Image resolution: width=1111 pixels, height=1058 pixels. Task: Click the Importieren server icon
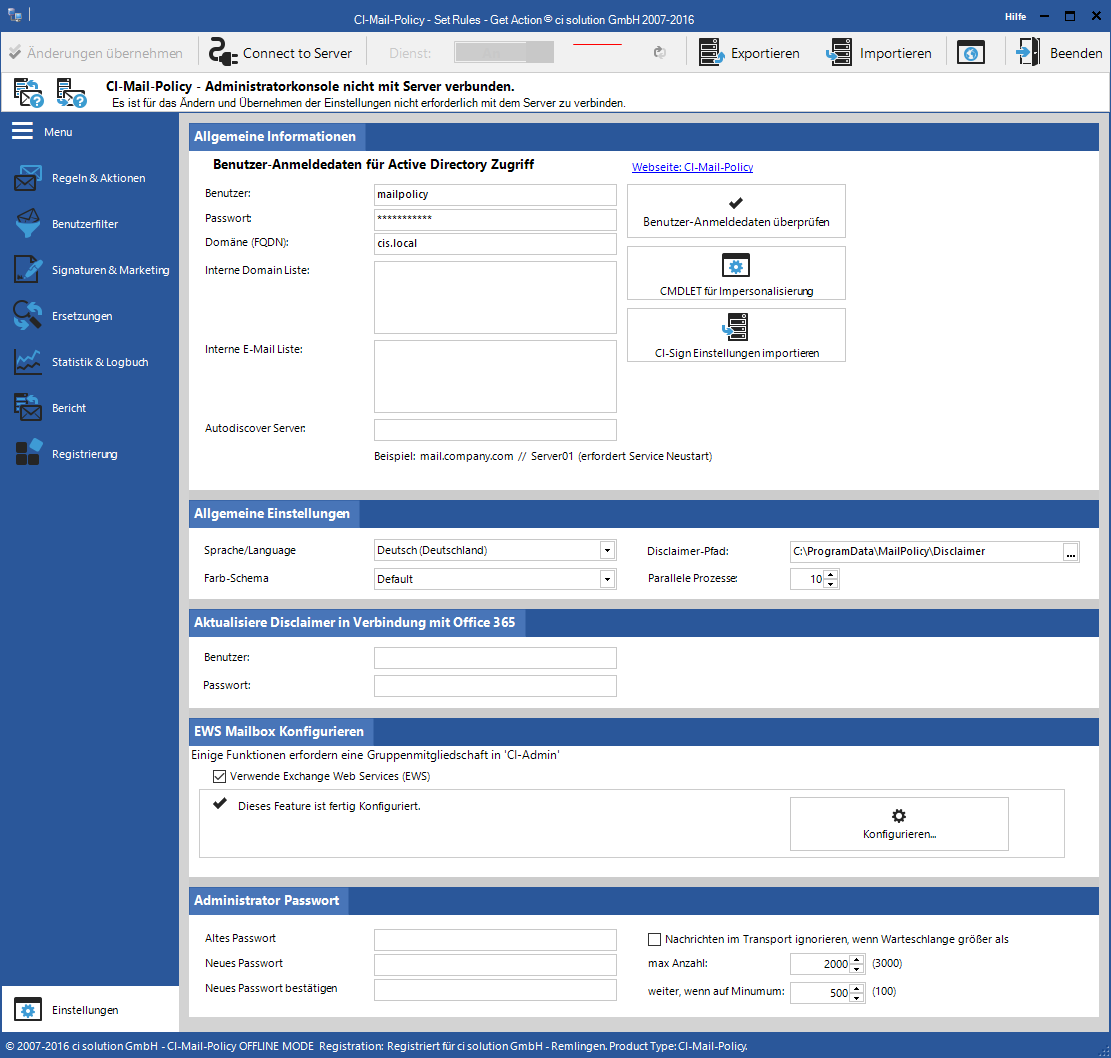pyautogui.click(x=839, y=52)
